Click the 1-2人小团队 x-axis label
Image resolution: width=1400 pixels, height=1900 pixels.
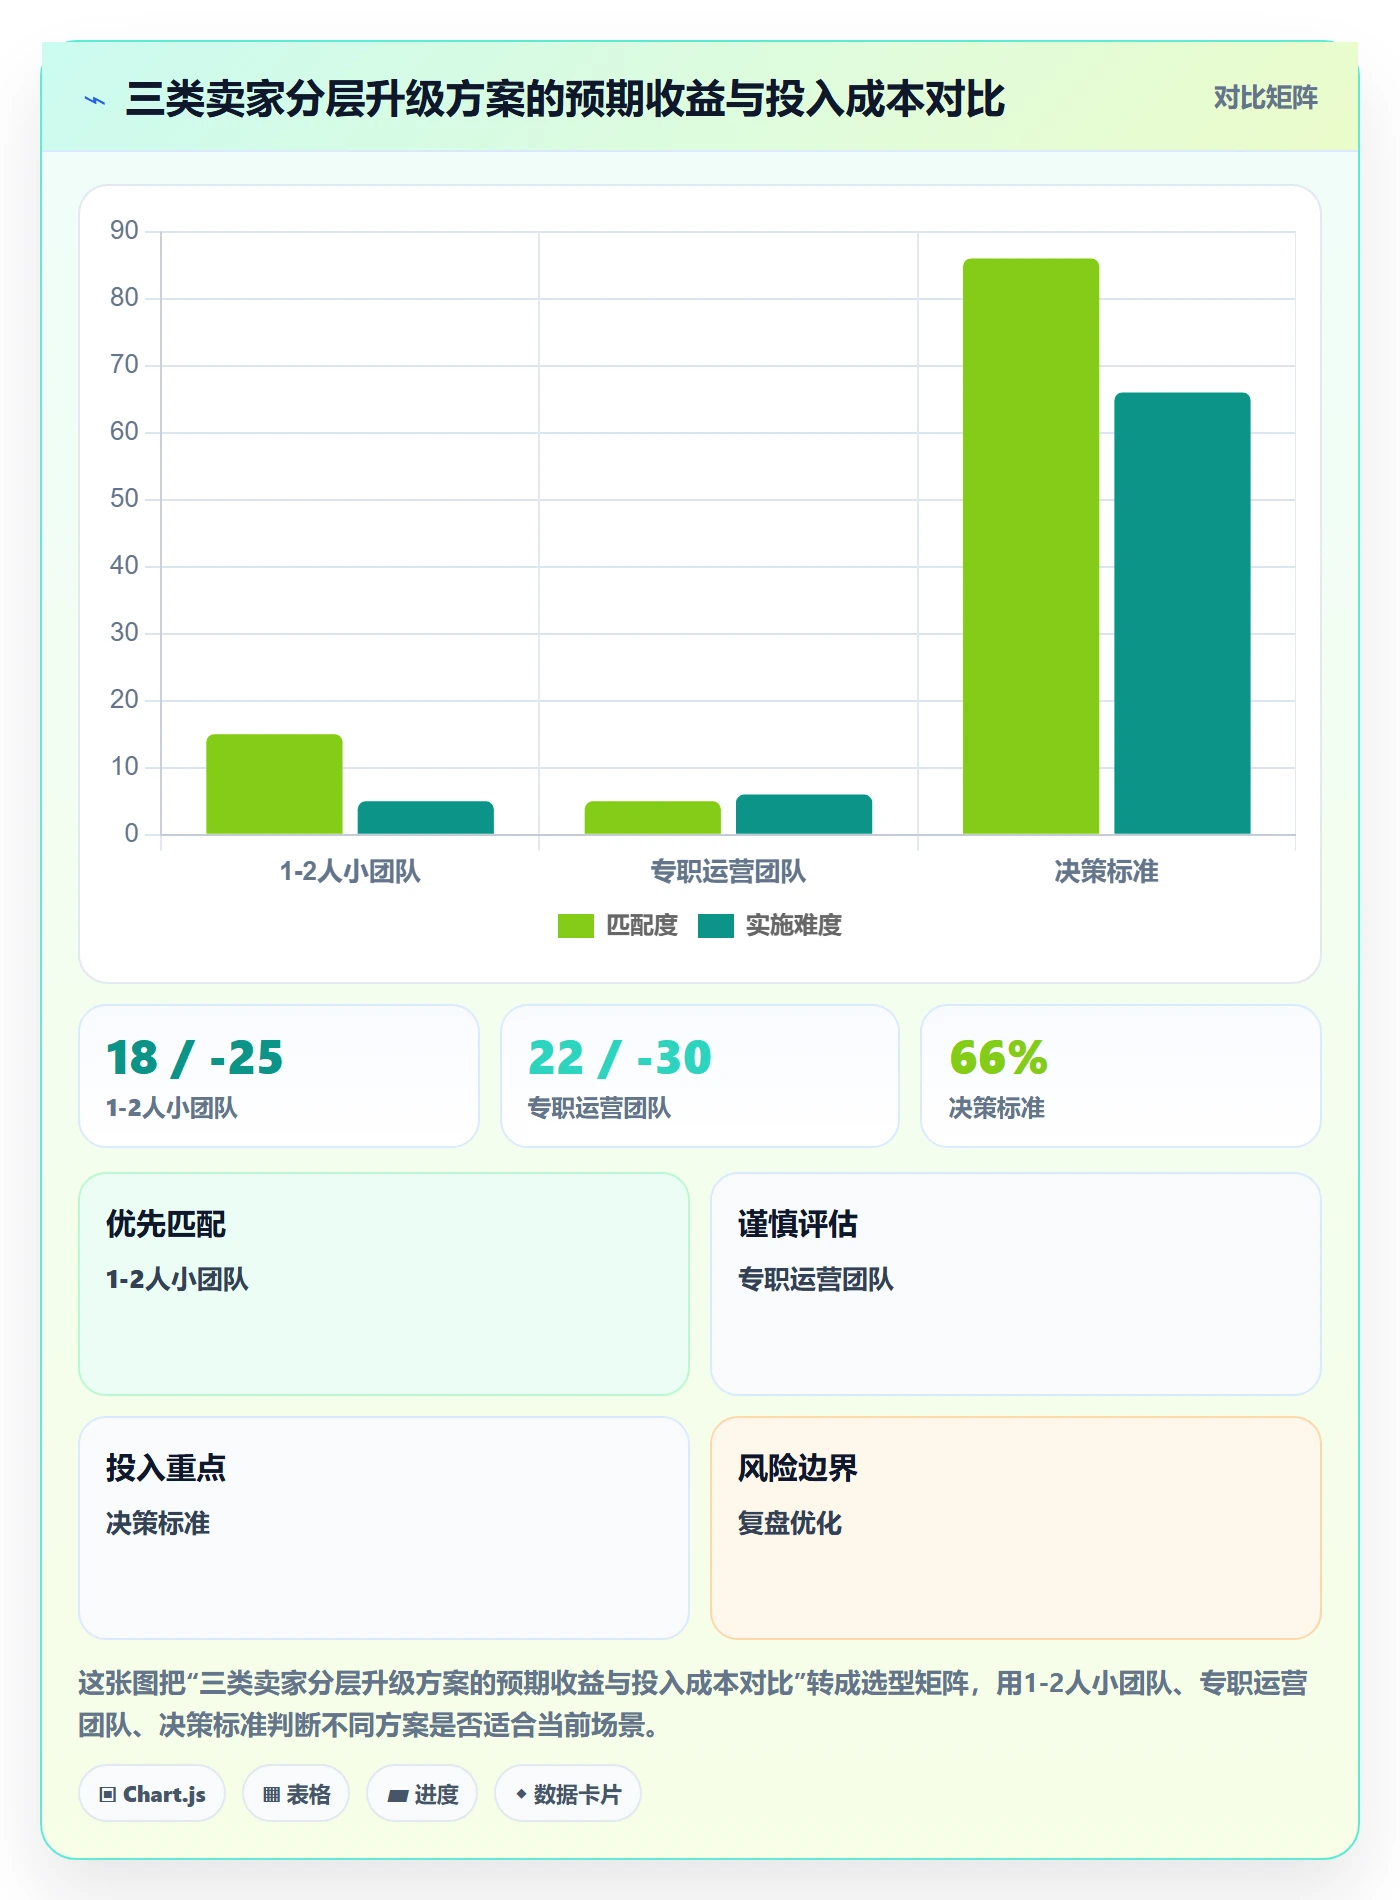(x=350, y=872)
